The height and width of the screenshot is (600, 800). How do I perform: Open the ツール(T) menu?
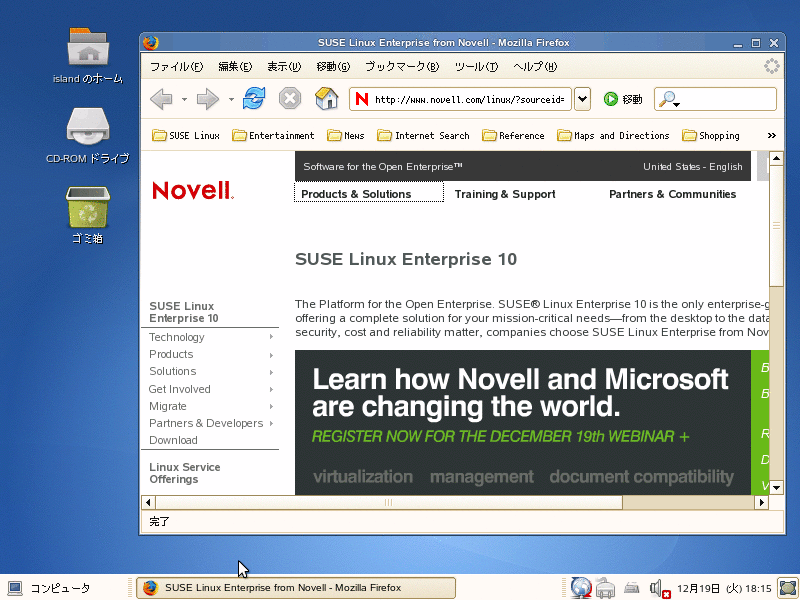pyautogui.click(x=477, y=66)
